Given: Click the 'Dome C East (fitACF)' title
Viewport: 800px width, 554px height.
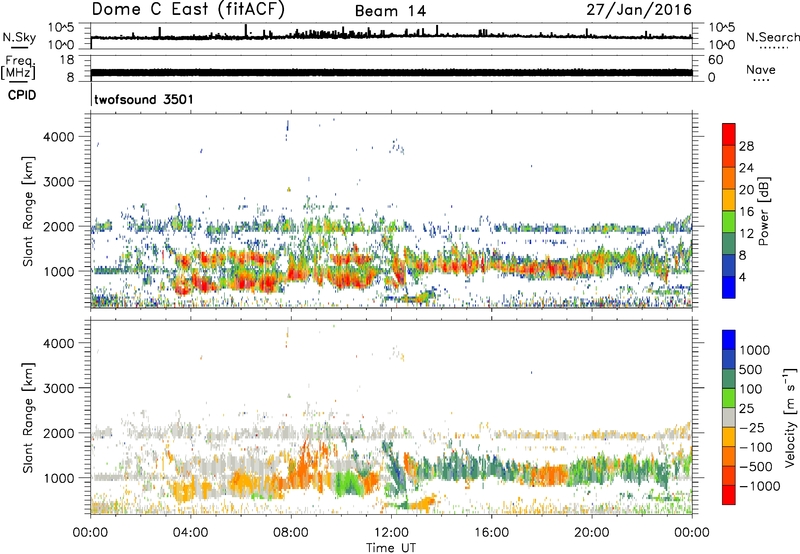Looking at the screenshot, I should (x=188, y=9).
